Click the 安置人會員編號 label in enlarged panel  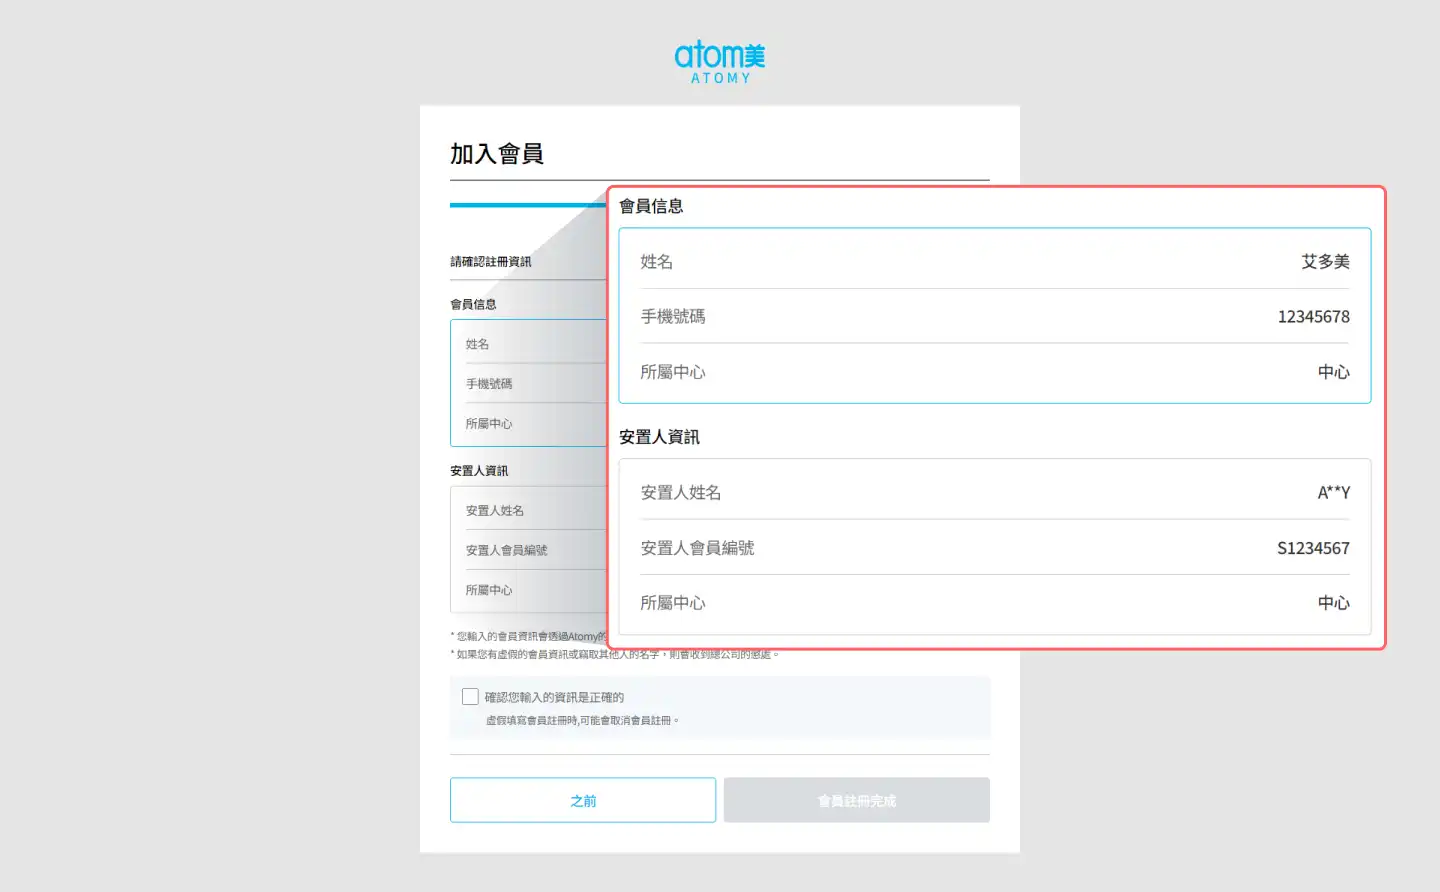[x=697, y=548]
